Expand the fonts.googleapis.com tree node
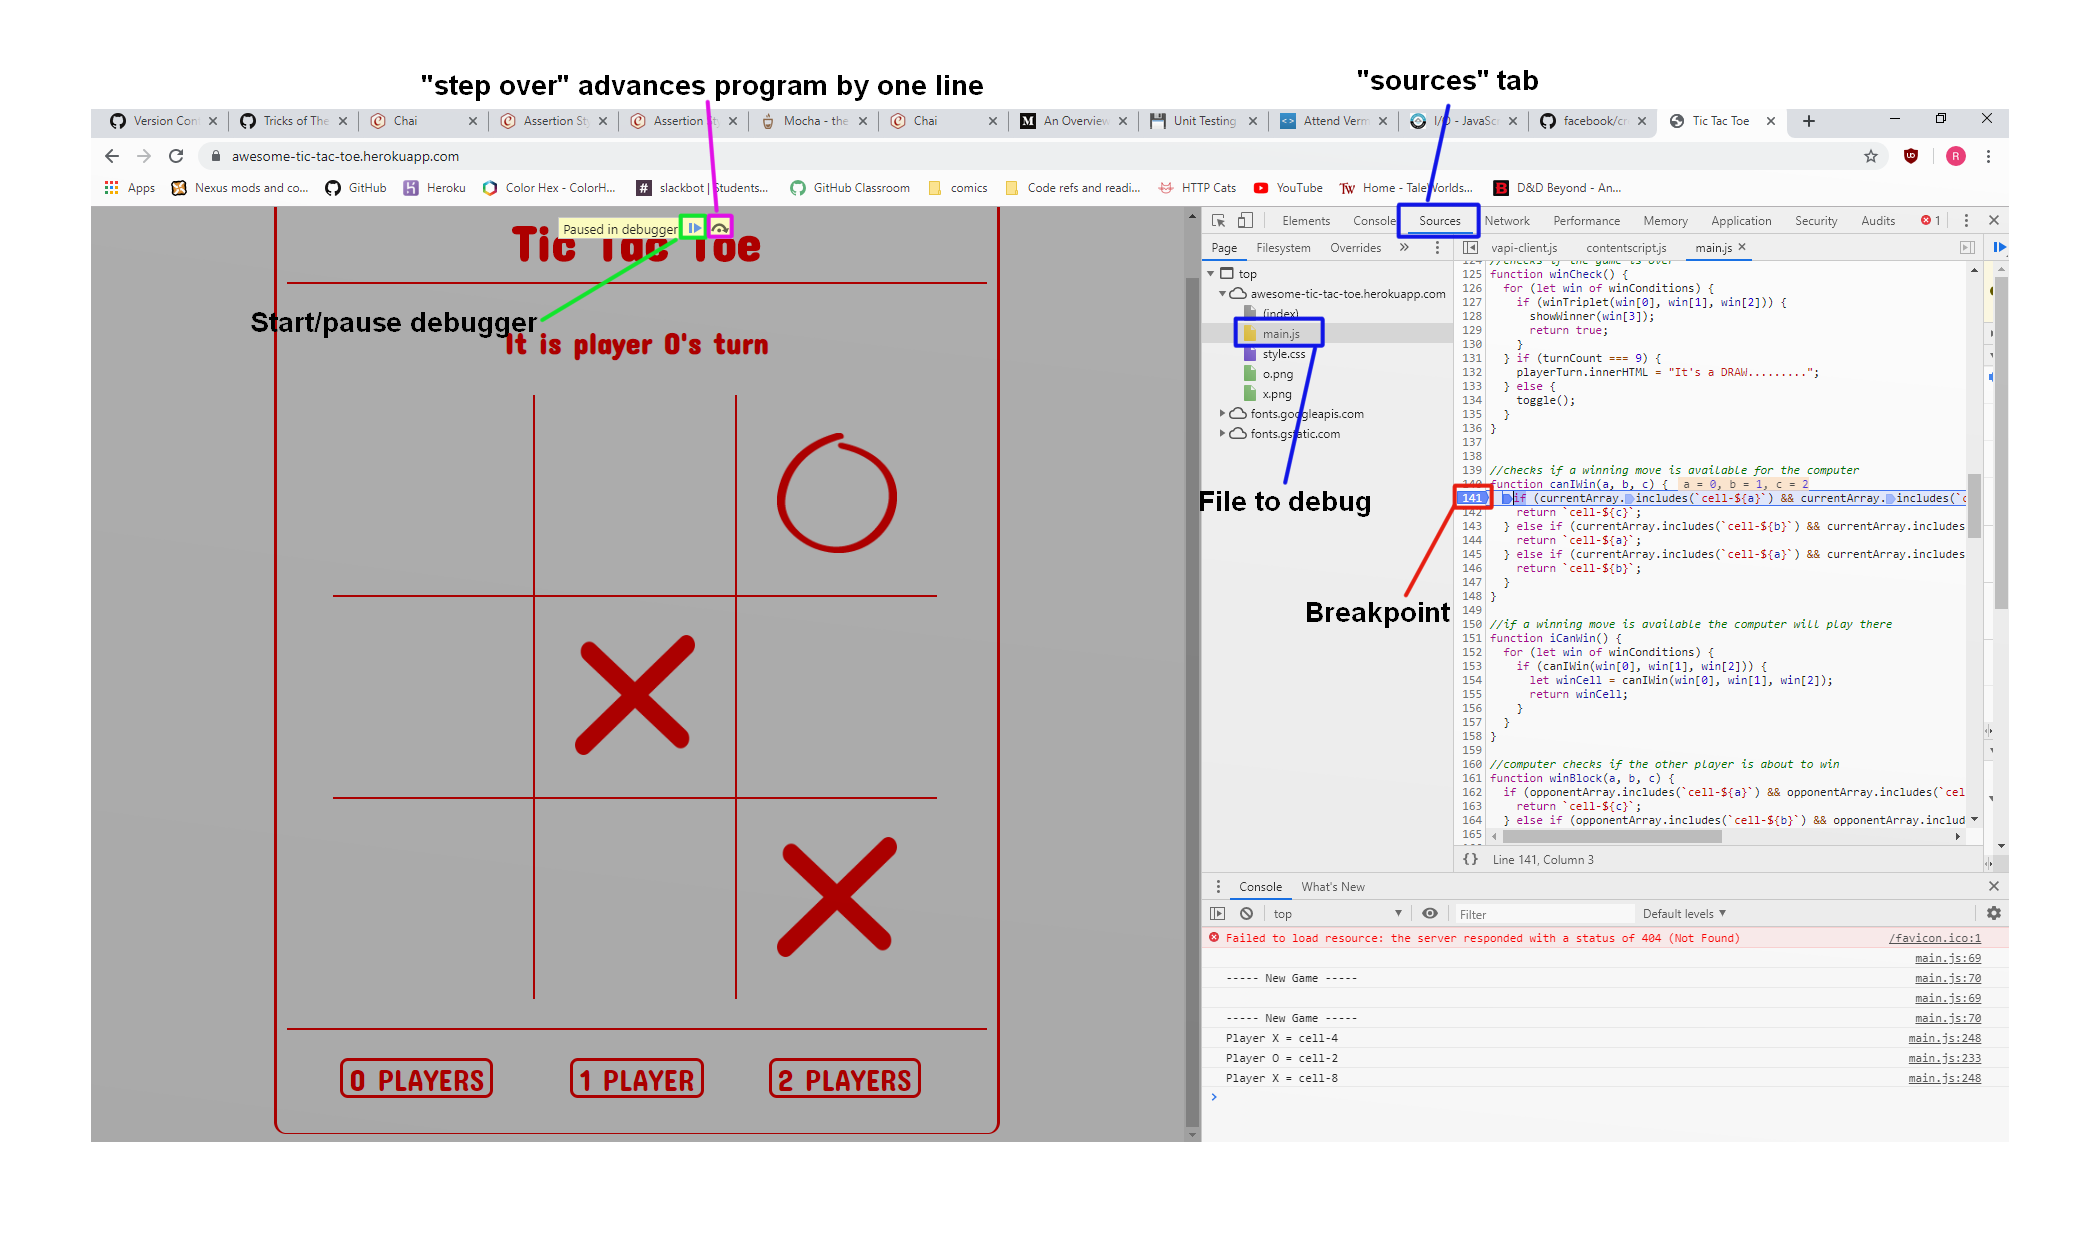Screen dimensions: 2100x1250 tap(1221, 414)
